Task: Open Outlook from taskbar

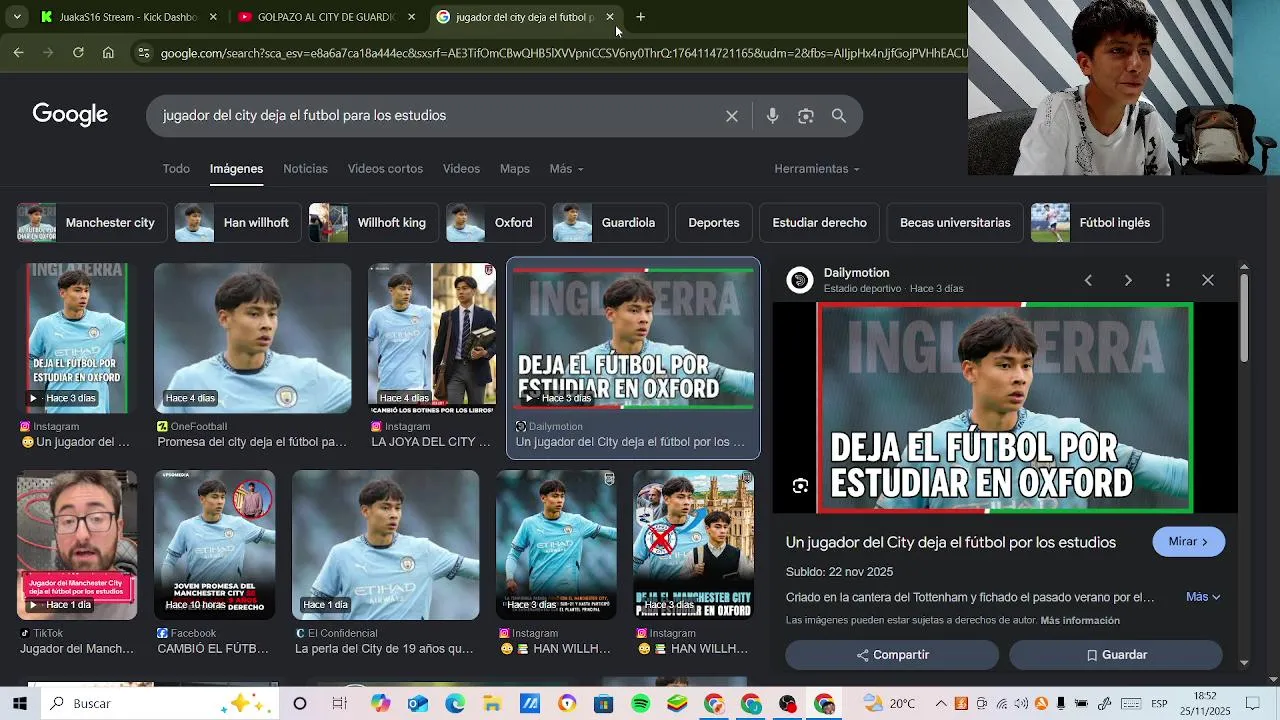Action: [x=418, y=704]
